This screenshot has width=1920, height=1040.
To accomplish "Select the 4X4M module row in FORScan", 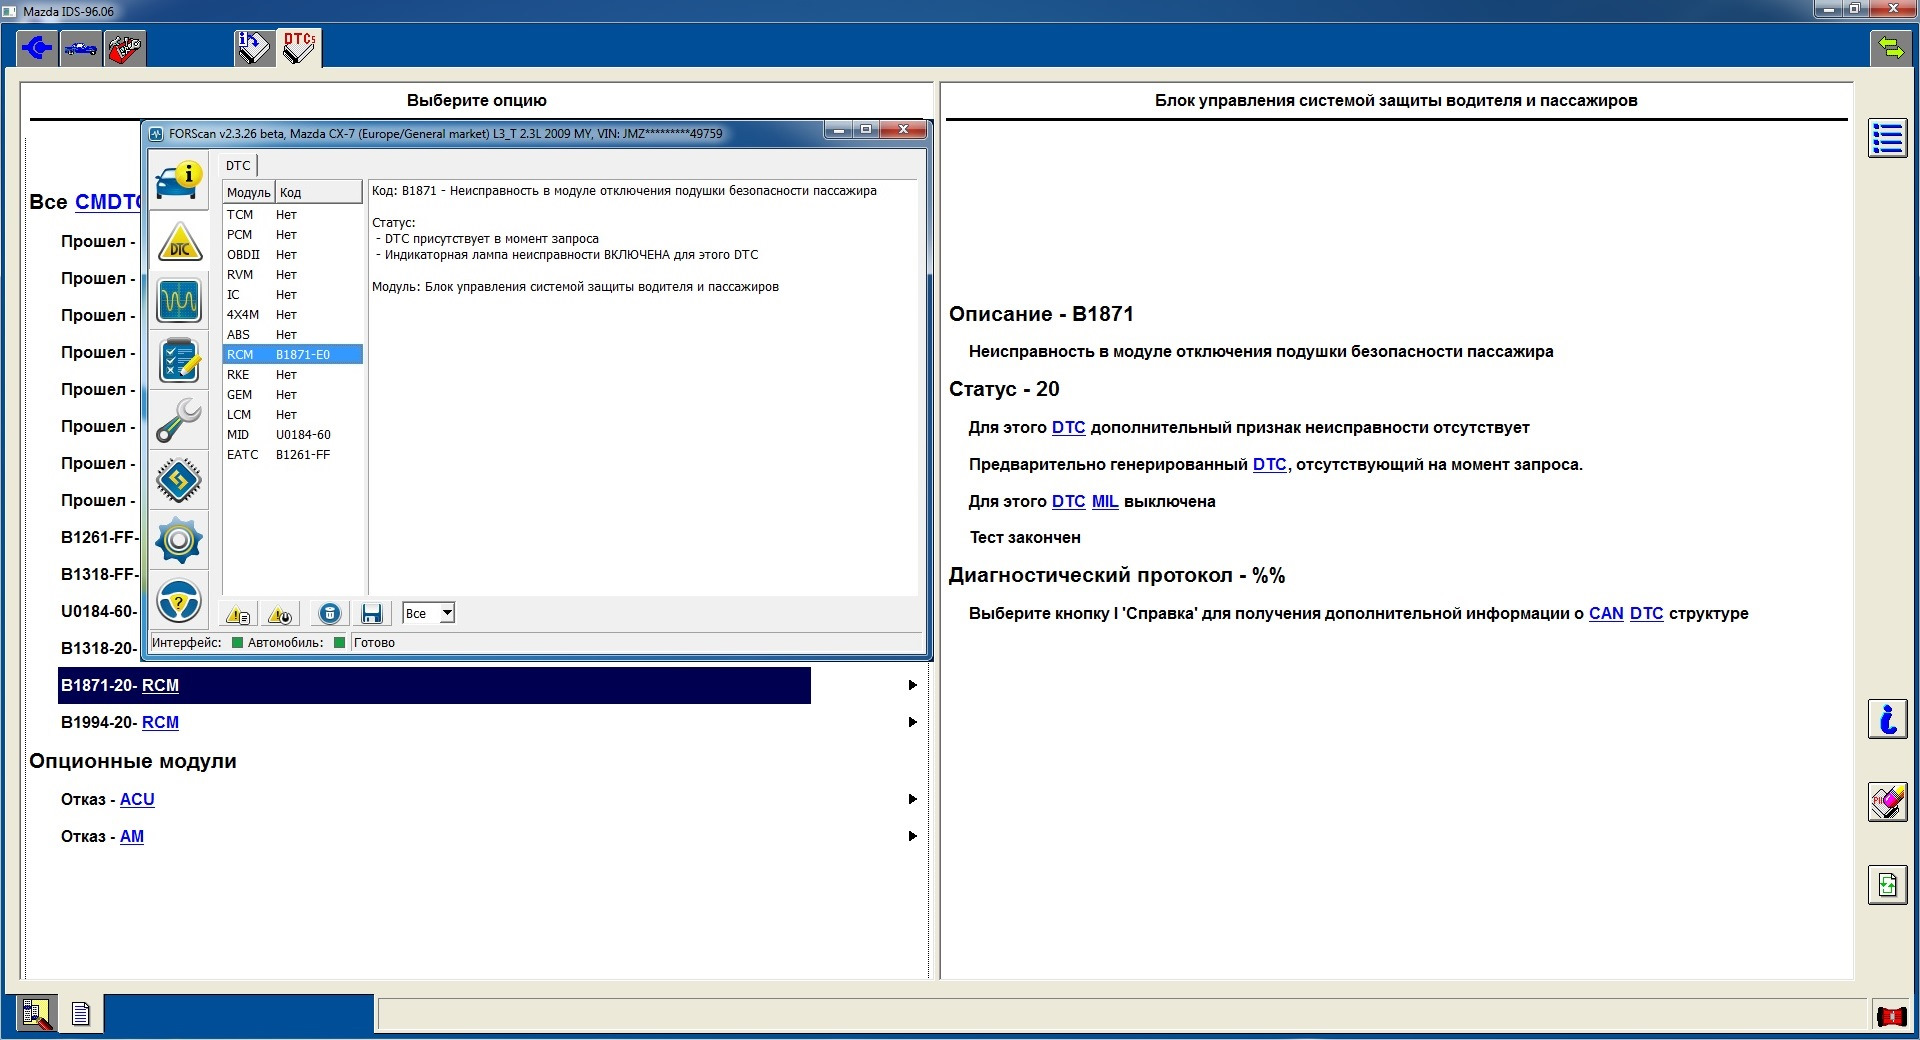I will click(x=292, y=315).
